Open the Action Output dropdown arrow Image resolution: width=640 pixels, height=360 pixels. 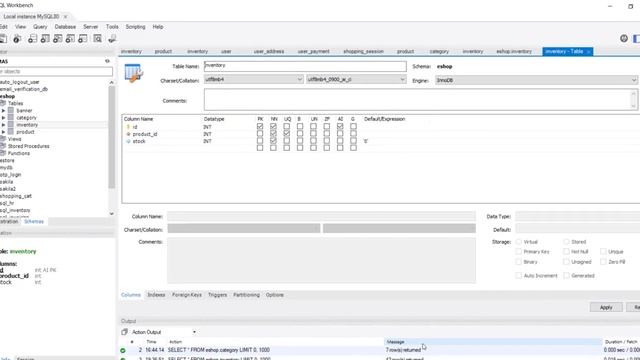click(x=194, y=332)
